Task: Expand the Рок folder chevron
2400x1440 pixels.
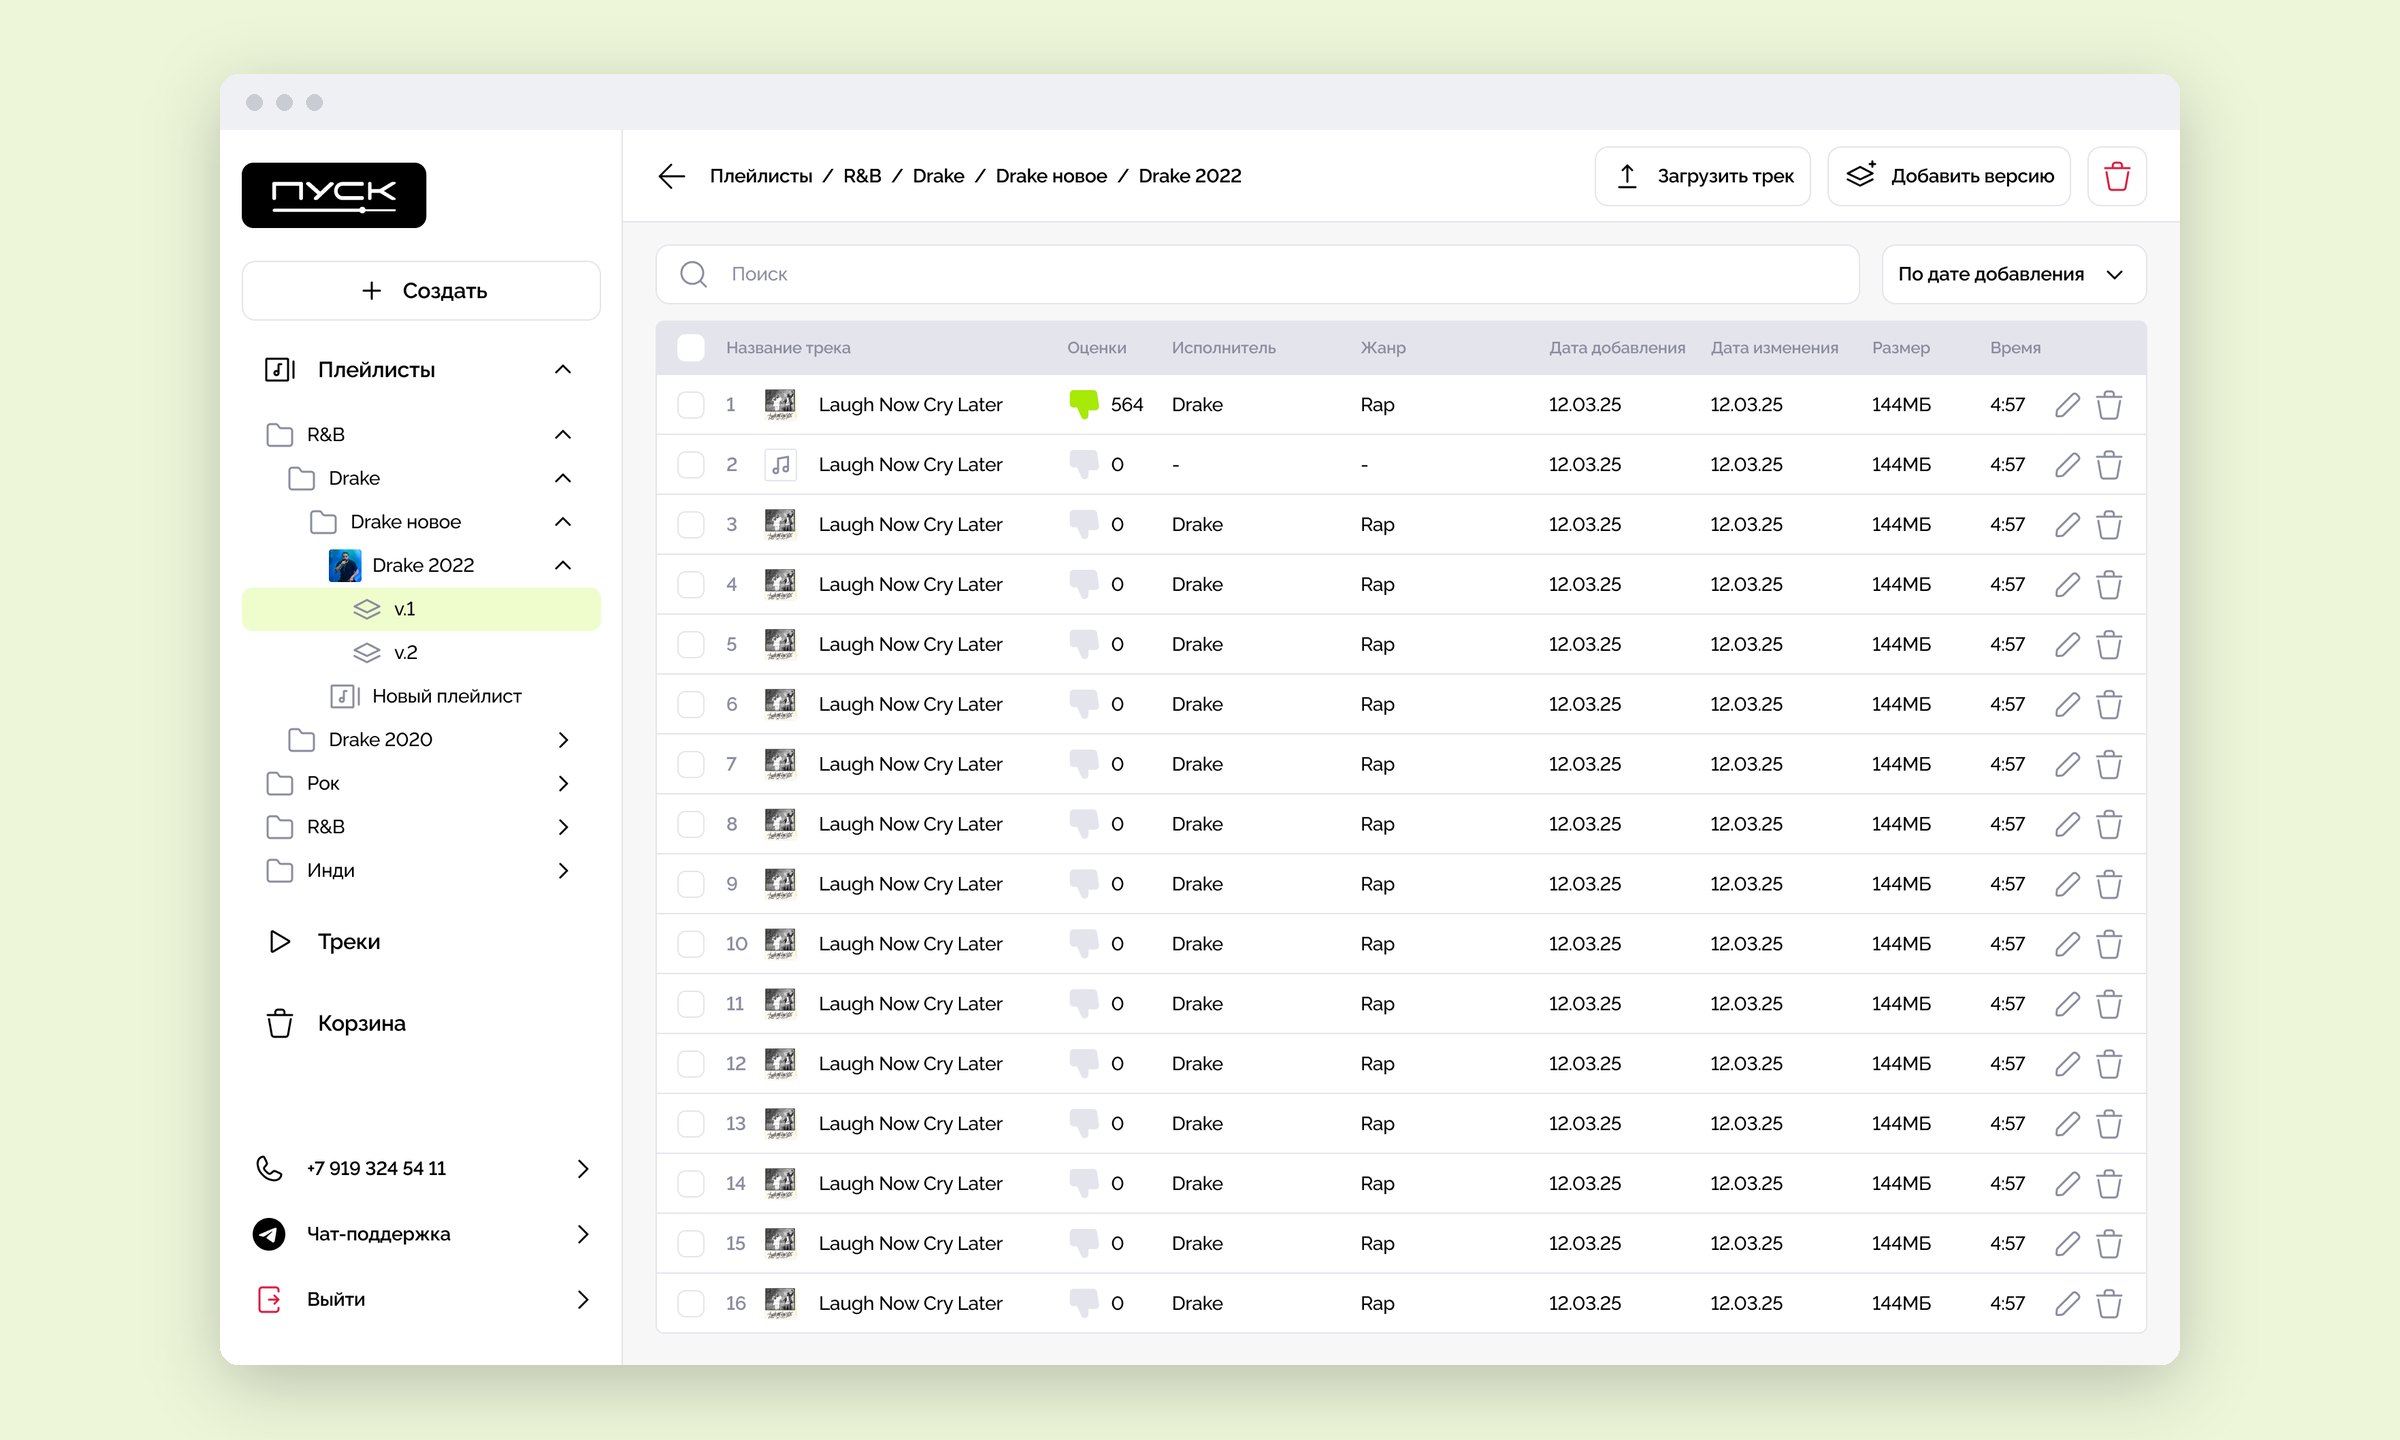Action: [x=563, y=784]
